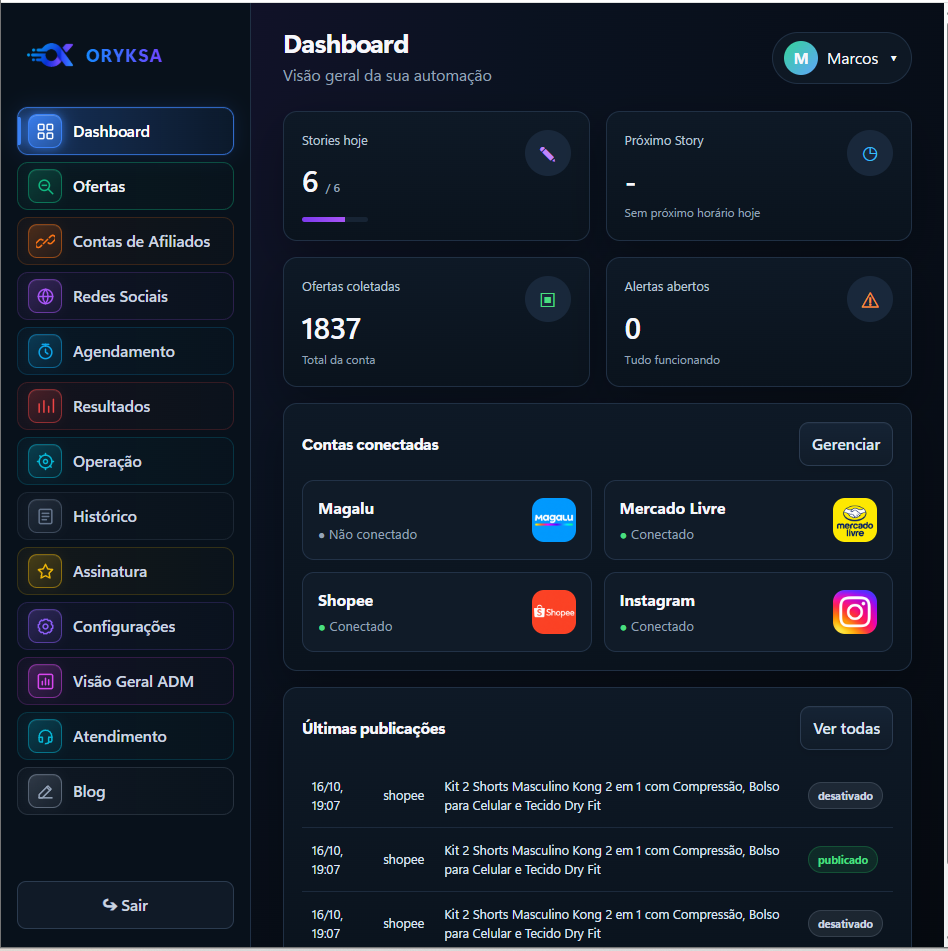948x951 pixels.
Task: Click the clock icon in Próximo Story card
Action: pos(870,153)
